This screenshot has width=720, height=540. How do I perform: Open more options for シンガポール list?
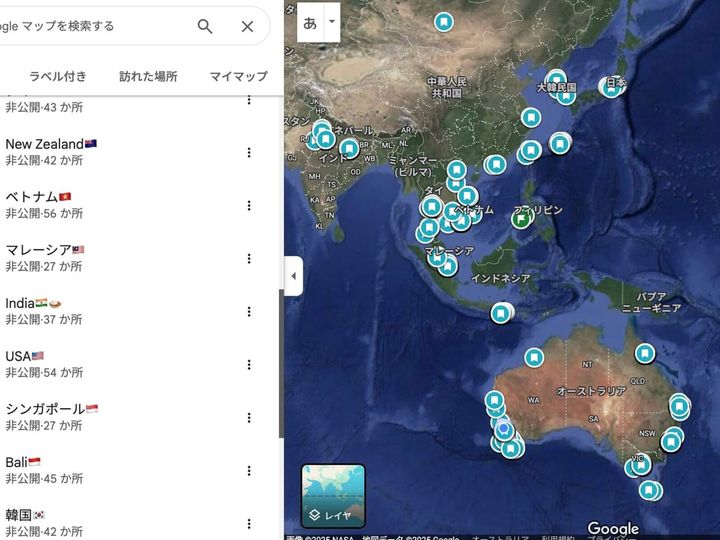pyautogui.click(x=249, y=417)
